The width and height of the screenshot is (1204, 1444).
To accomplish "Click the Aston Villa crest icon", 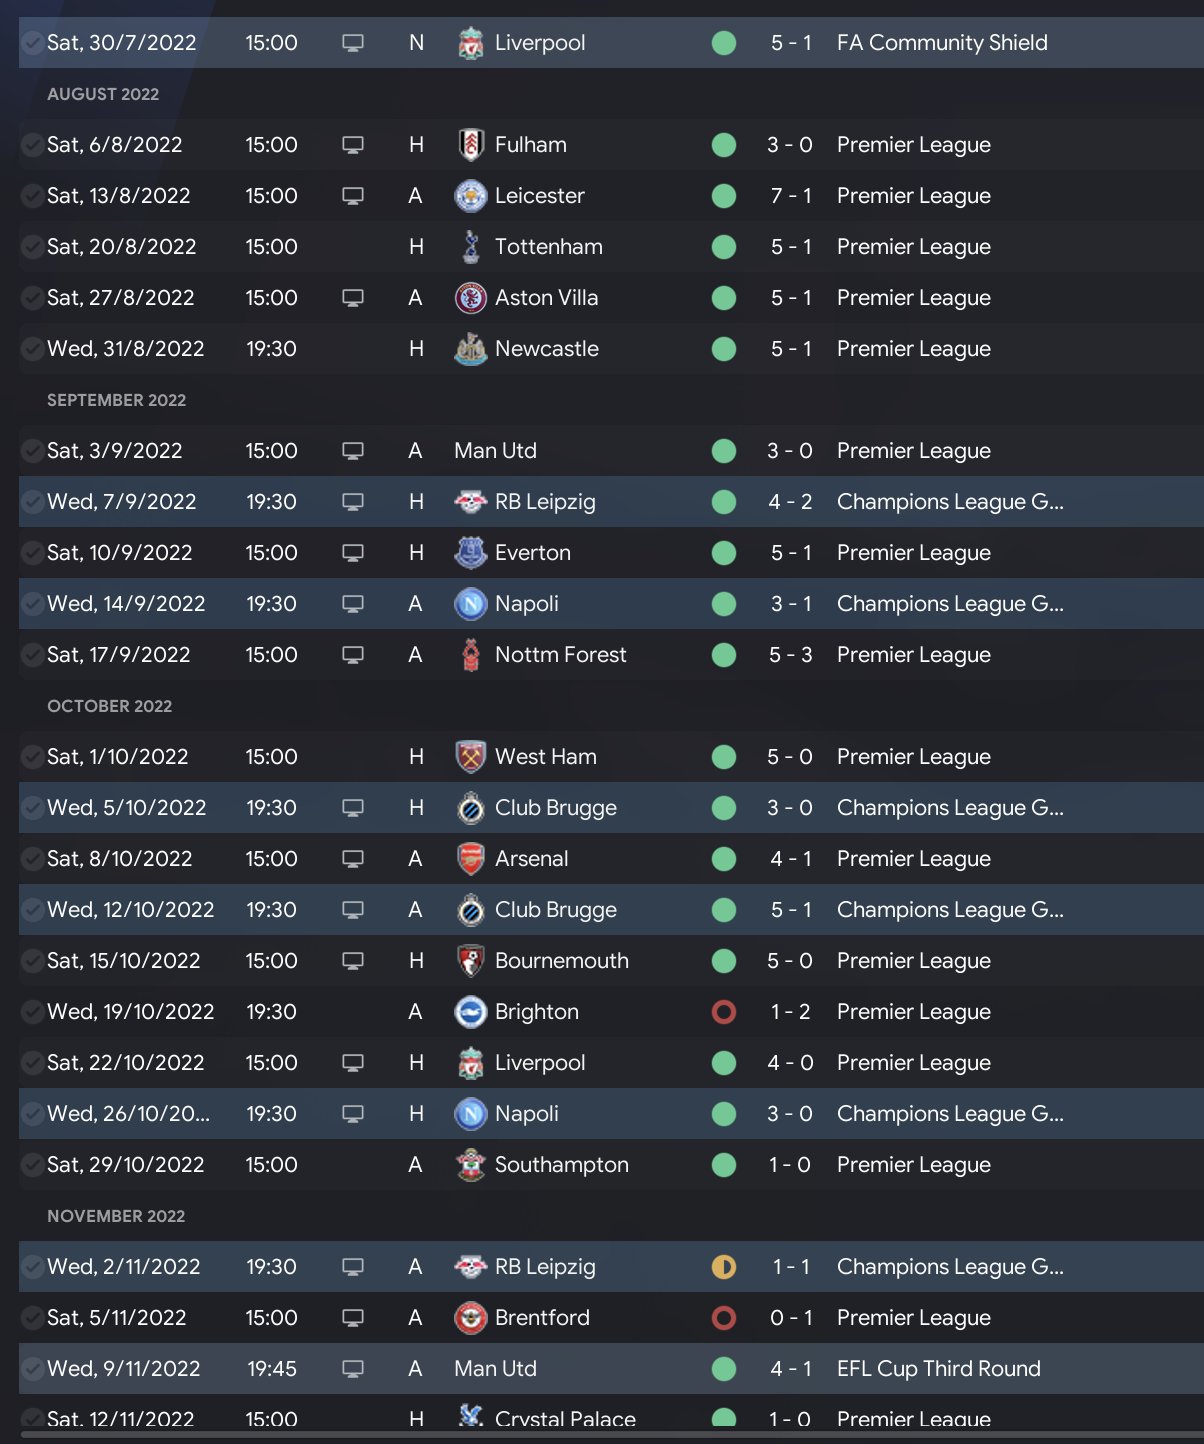I will pos(470,298).
